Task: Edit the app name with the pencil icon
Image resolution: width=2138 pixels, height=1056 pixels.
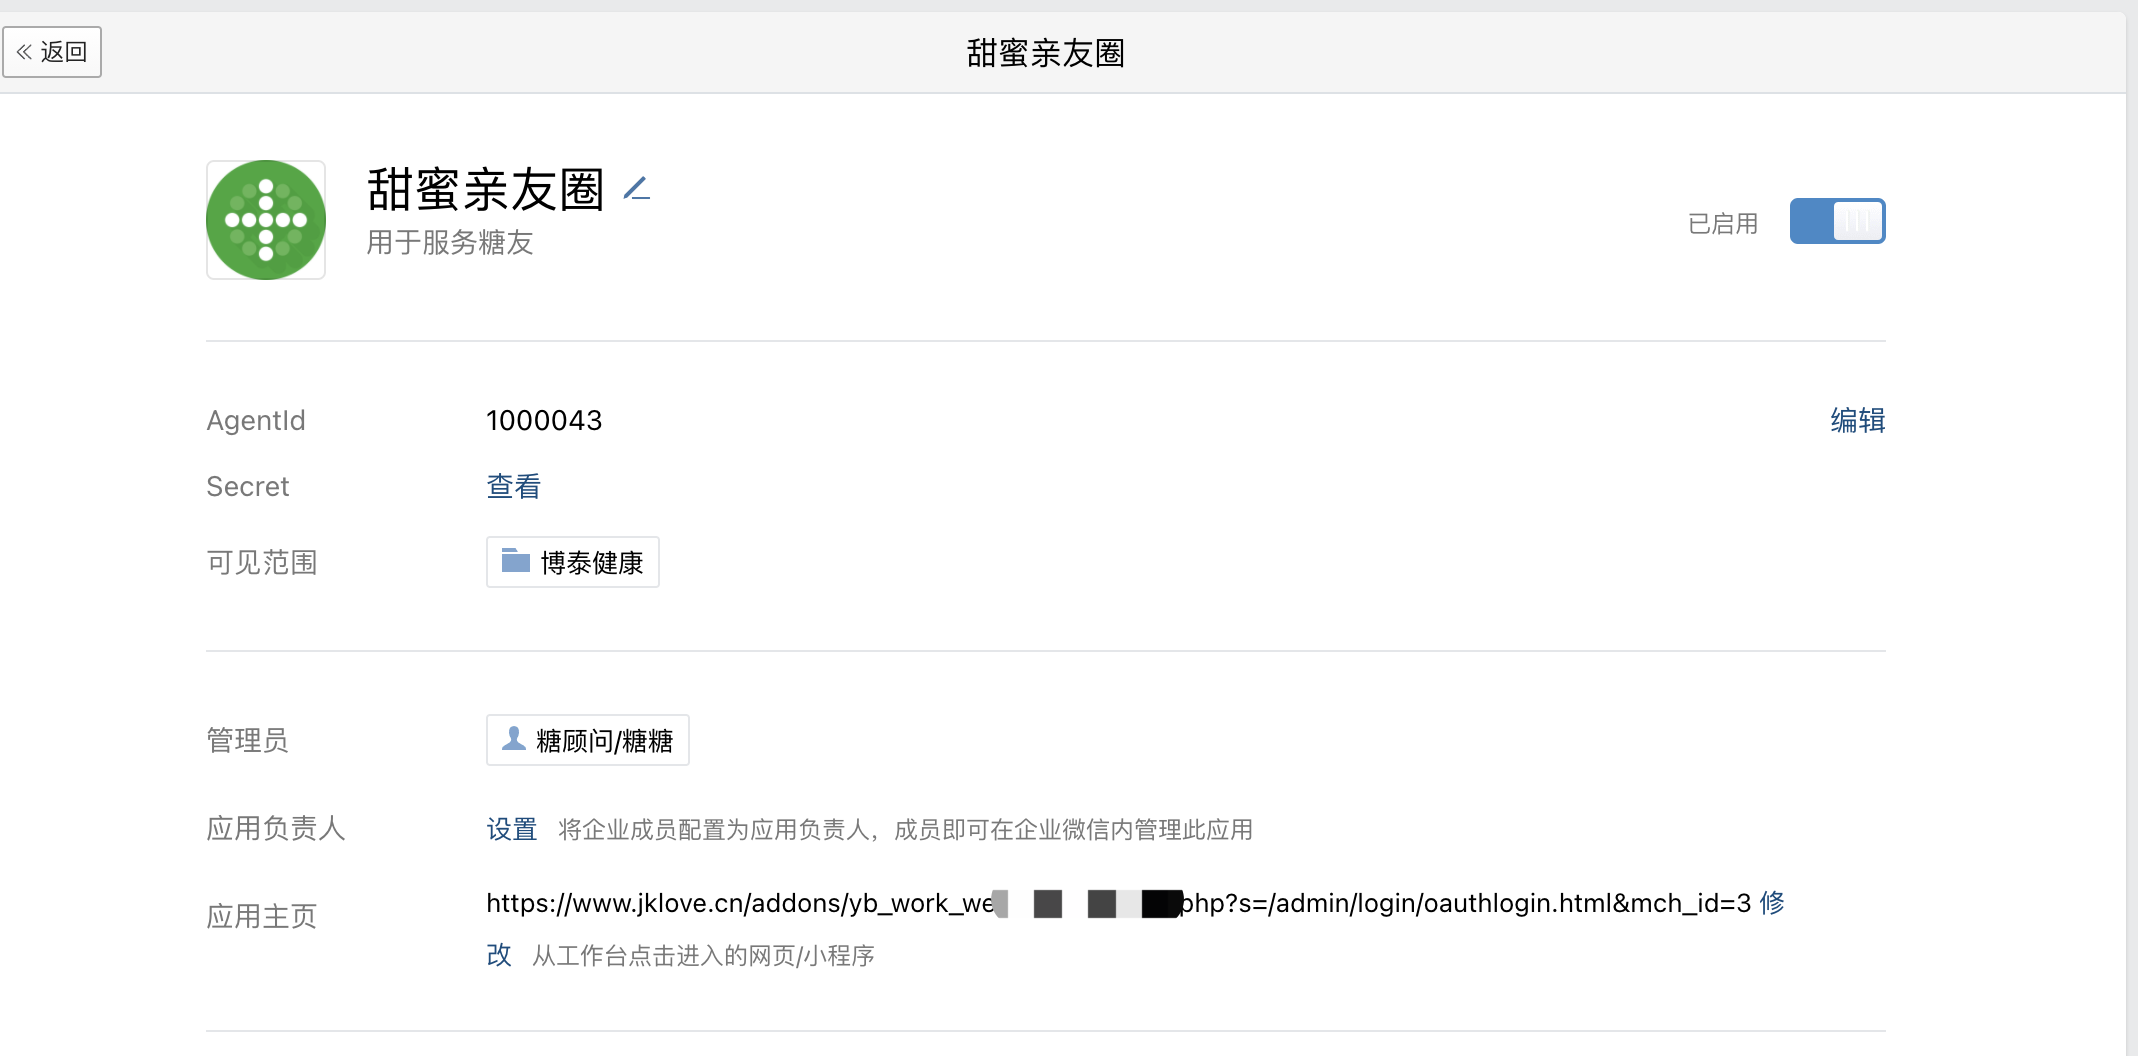Action: point(637,188)
